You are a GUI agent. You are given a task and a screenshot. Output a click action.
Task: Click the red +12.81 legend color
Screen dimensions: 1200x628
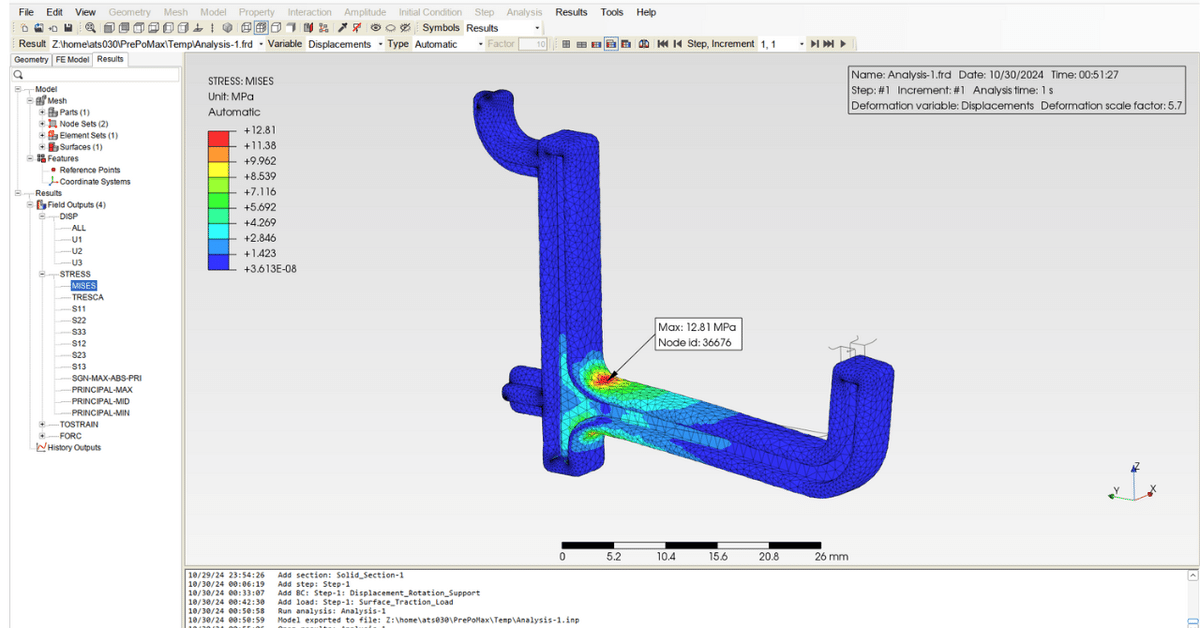click(218, 137)
